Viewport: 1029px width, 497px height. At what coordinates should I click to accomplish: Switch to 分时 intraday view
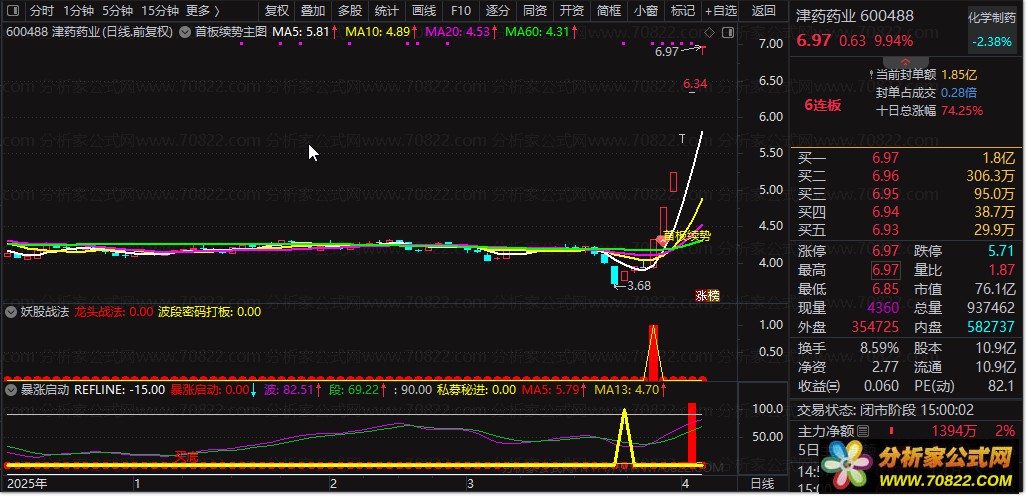tap(42, 11)
